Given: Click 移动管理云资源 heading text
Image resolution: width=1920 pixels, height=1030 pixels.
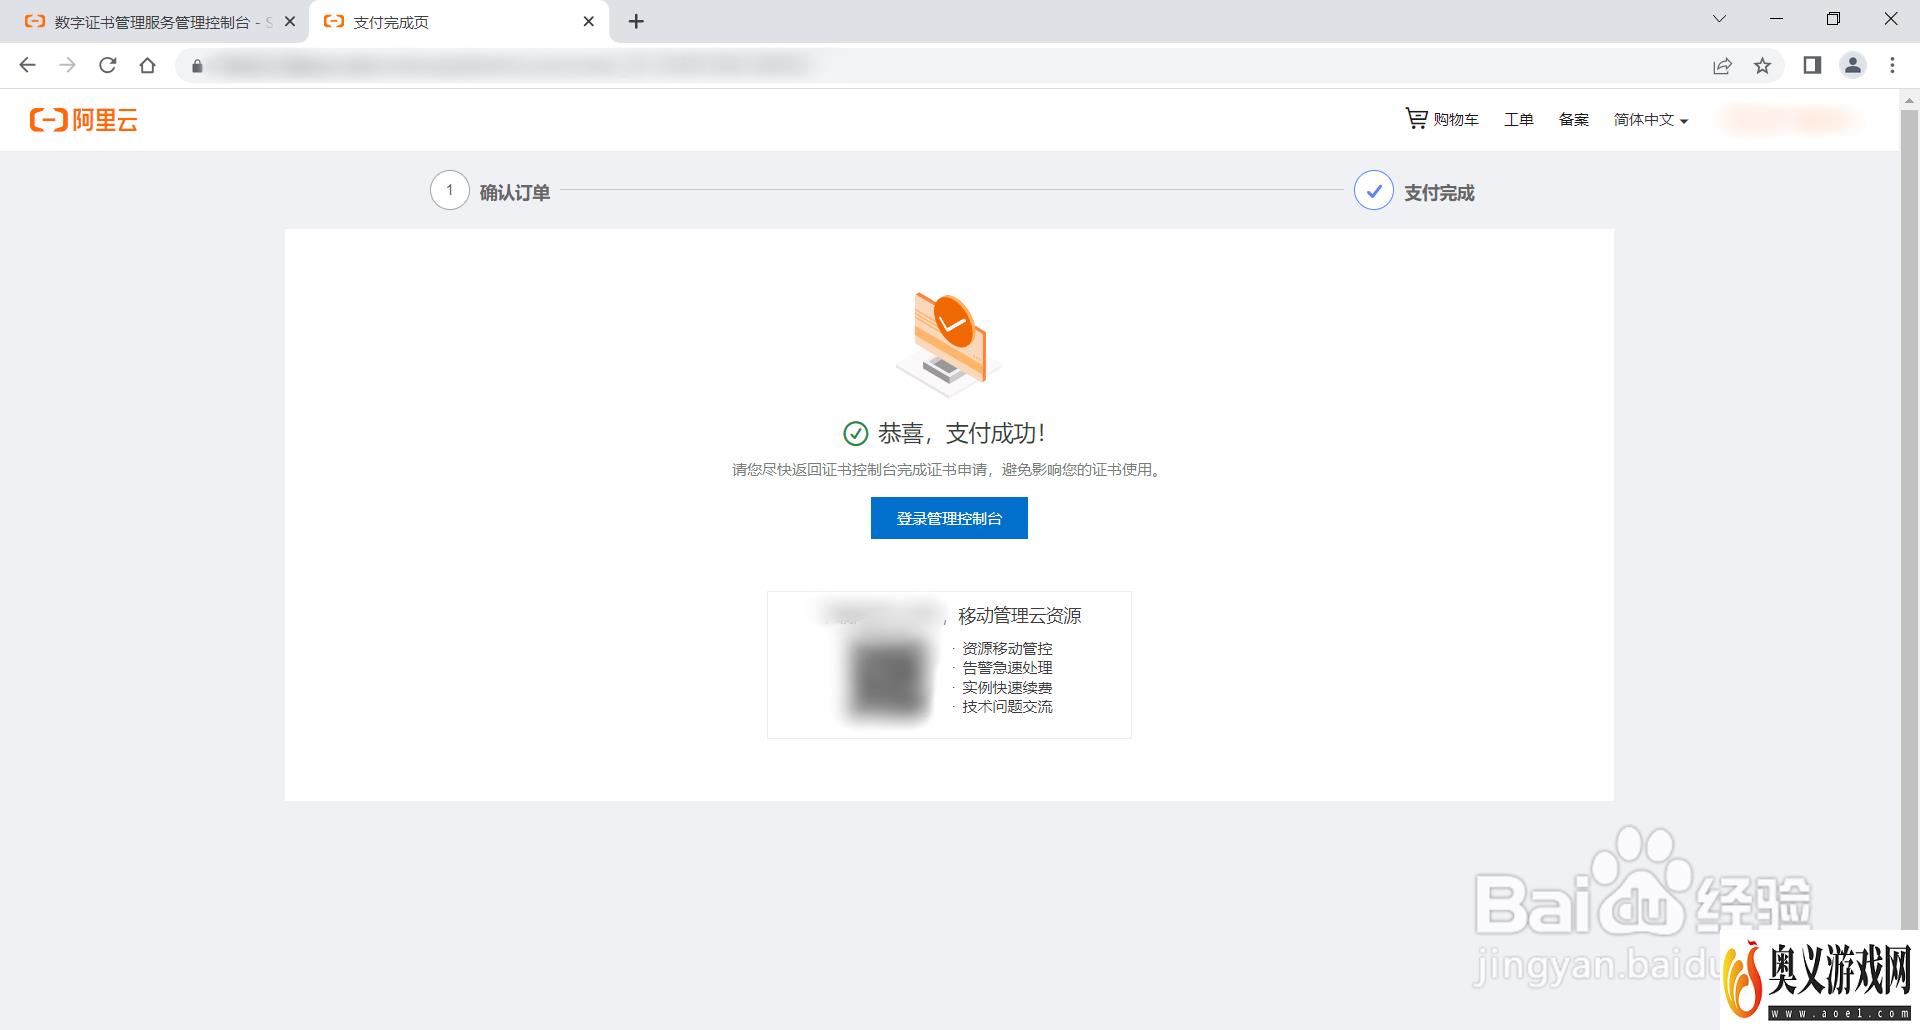Looking at the screenshot, I should pyautogui.click(x=1020, y=616).
